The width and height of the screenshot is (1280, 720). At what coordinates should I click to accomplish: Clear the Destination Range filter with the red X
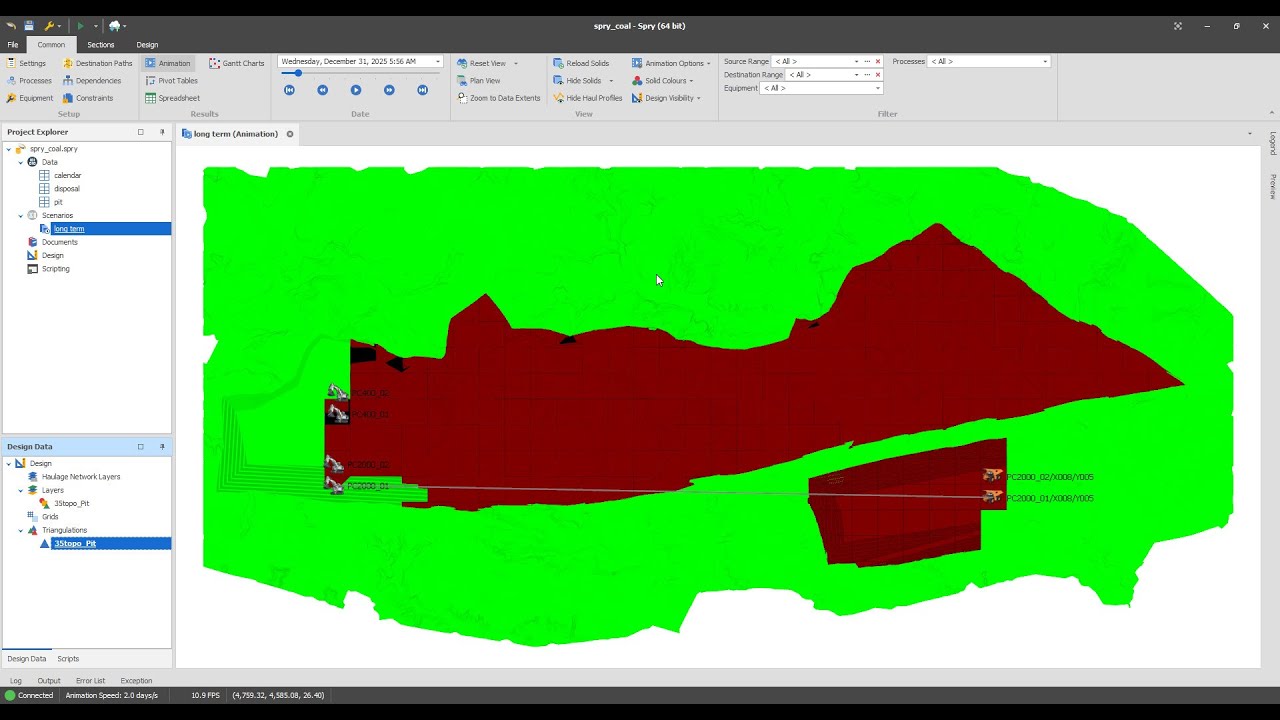point(878,75)
